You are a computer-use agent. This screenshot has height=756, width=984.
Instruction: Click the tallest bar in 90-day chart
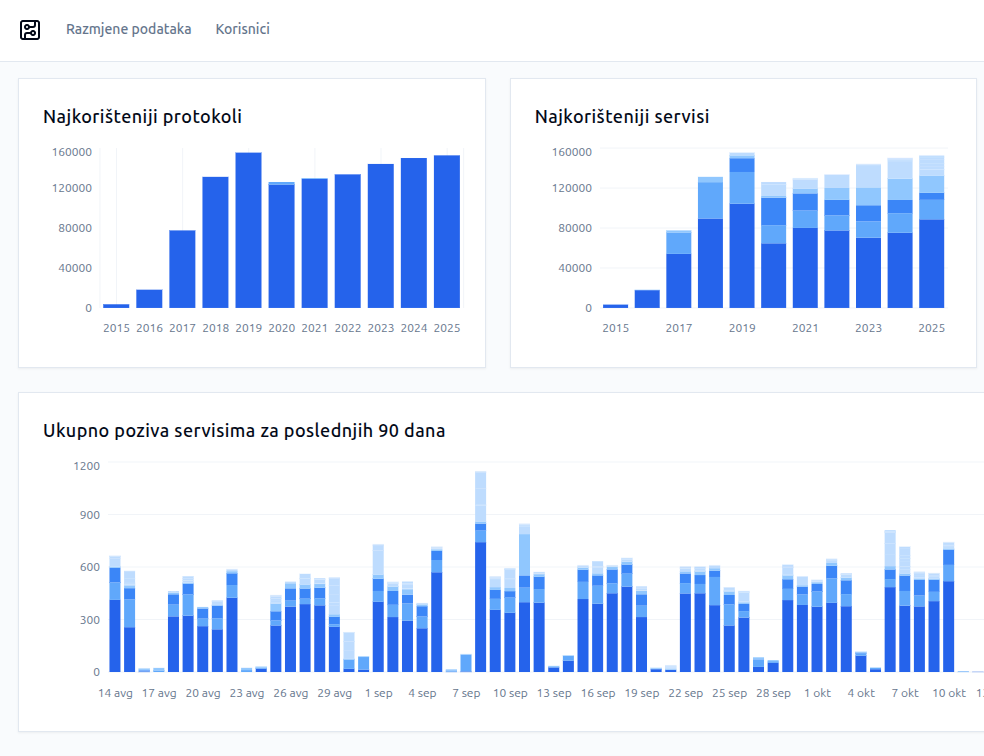[x=480, y=572]
